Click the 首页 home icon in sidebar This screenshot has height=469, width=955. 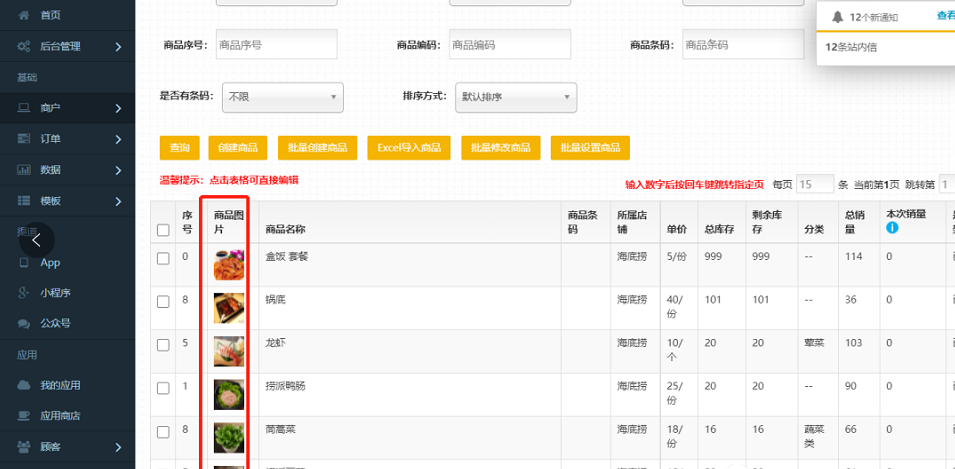(x=22, y=15)
